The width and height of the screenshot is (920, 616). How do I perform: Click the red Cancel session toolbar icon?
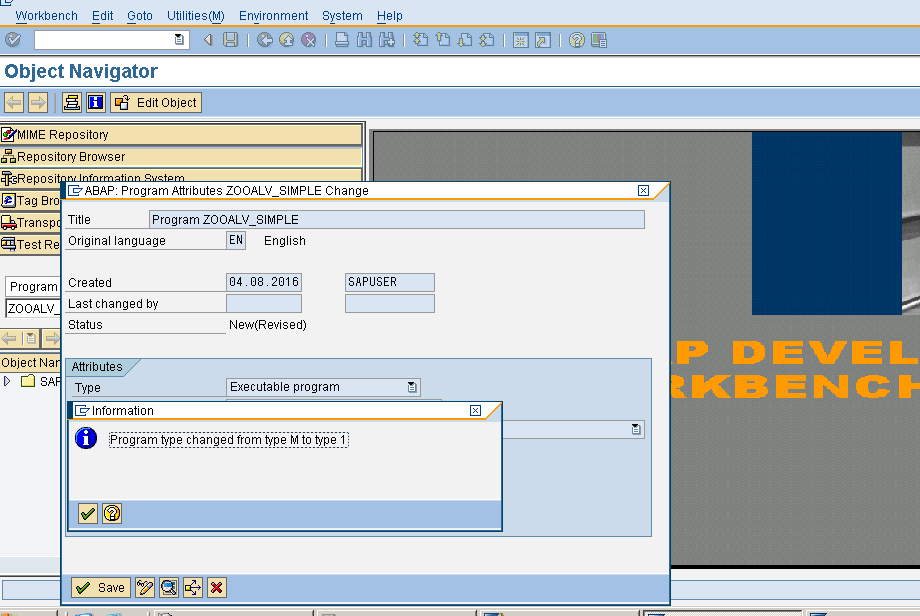(x=309, y=40)
